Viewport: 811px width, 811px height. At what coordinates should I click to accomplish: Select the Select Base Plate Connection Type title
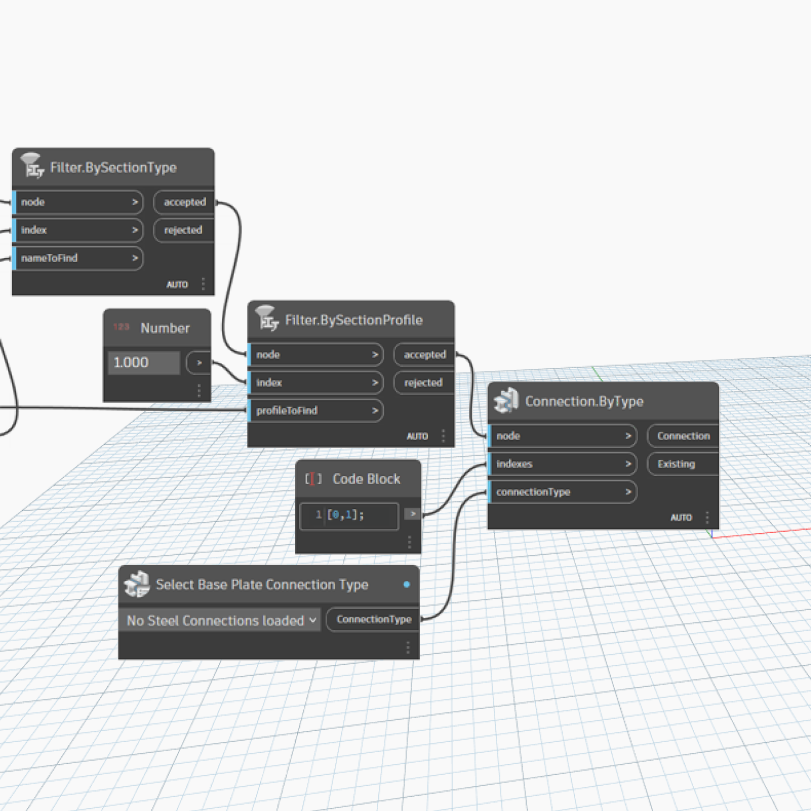click(262, 584)
